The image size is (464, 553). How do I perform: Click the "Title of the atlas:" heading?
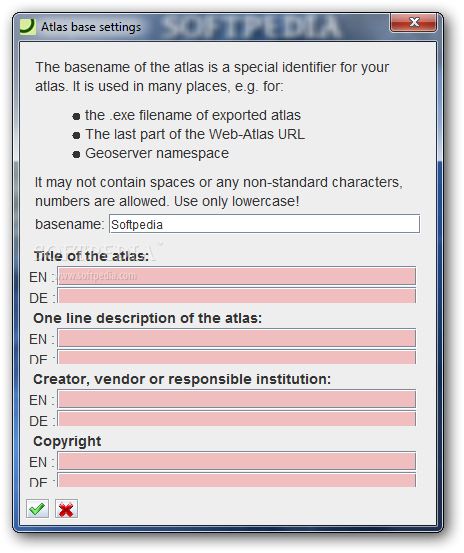[91, 256]
